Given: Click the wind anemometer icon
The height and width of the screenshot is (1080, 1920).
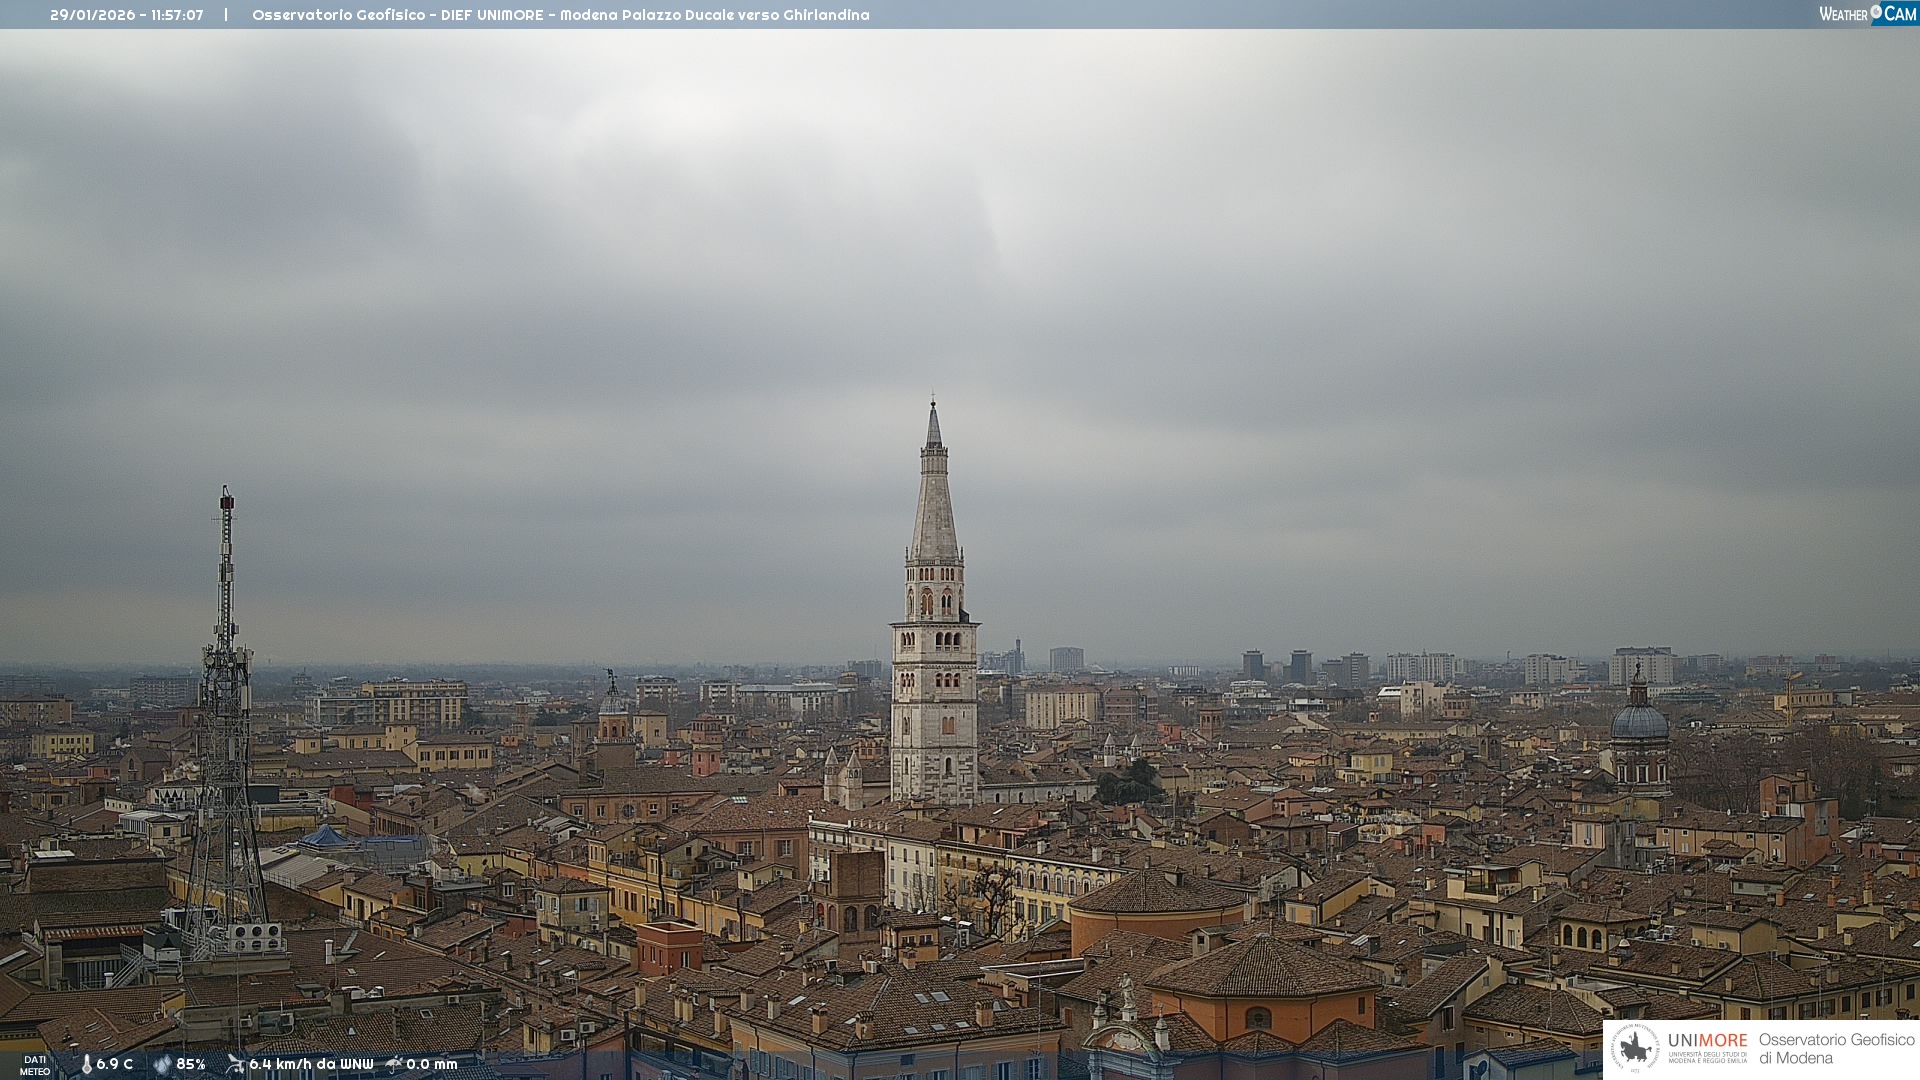Looking at the screenshot, I should [x=235, y=1064].
